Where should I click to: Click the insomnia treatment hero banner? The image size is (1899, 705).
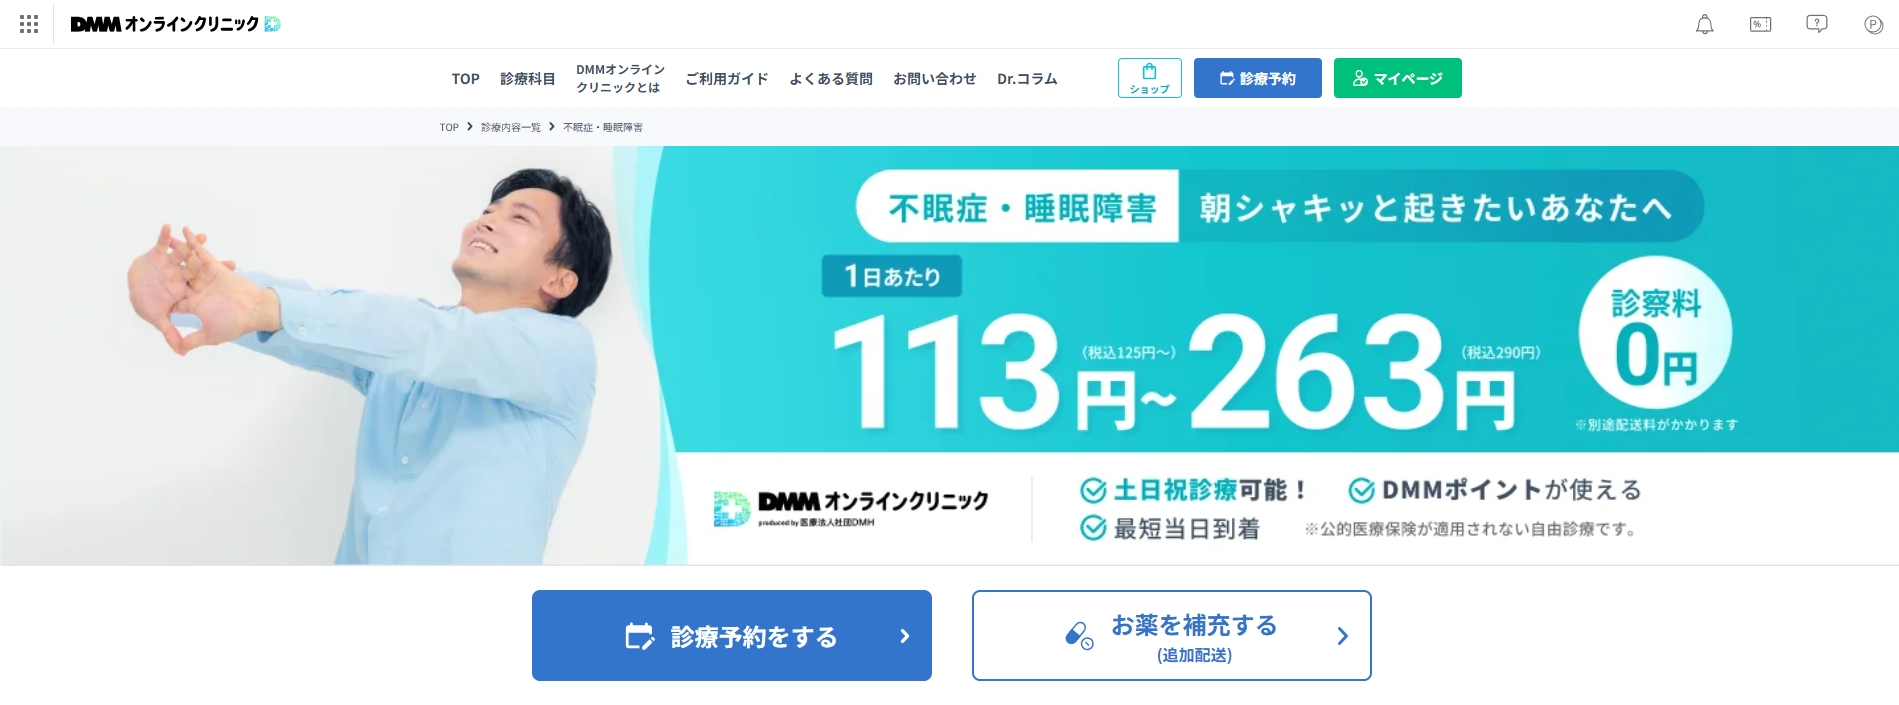[x=949, y=356]
